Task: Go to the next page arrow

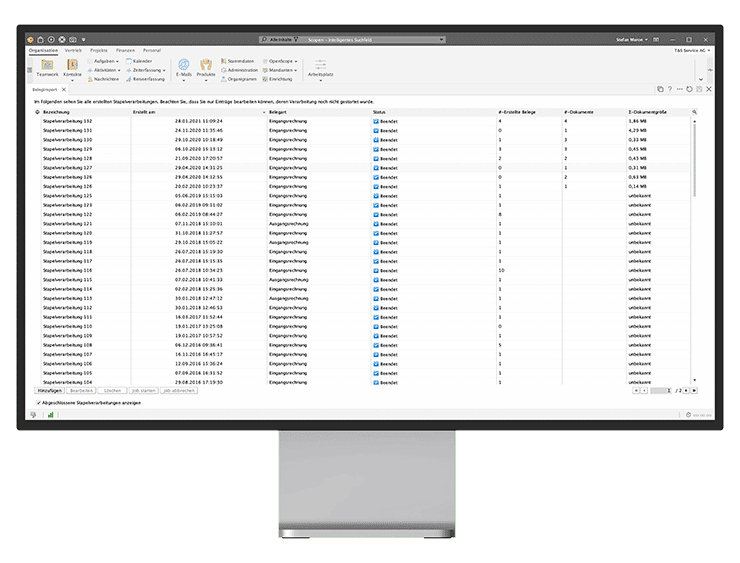Action: (687, 391)
